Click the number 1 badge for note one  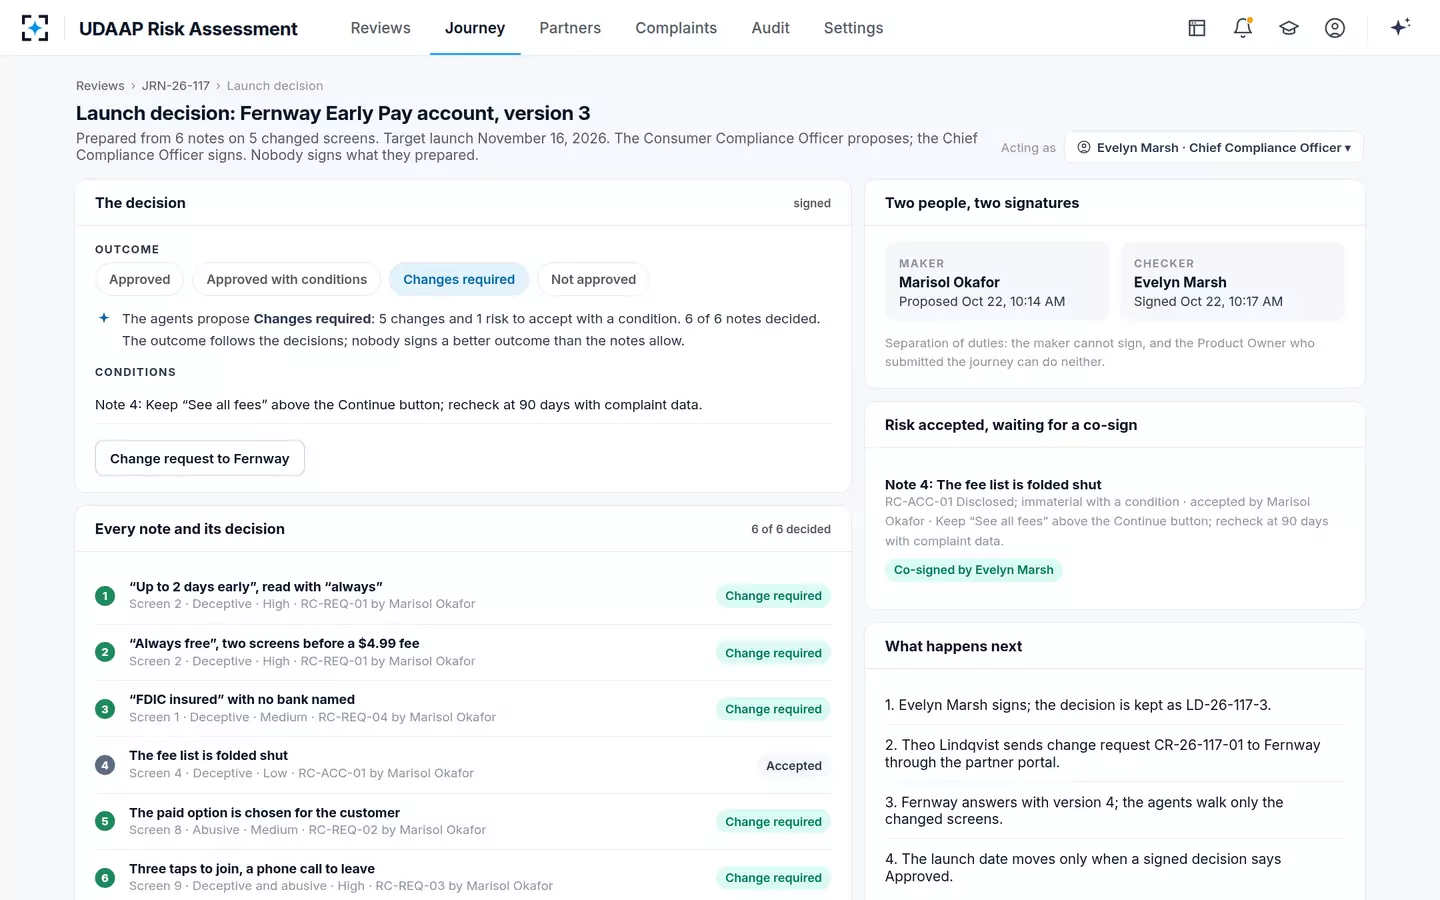[105, 596]
